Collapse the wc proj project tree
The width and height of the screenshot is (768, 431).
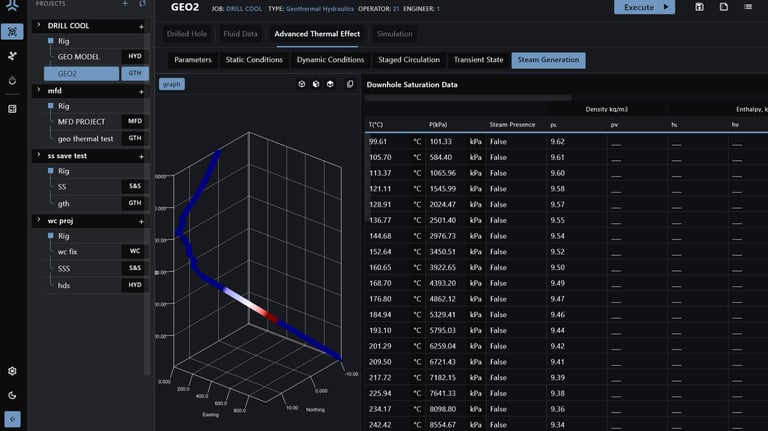point(39,220)
